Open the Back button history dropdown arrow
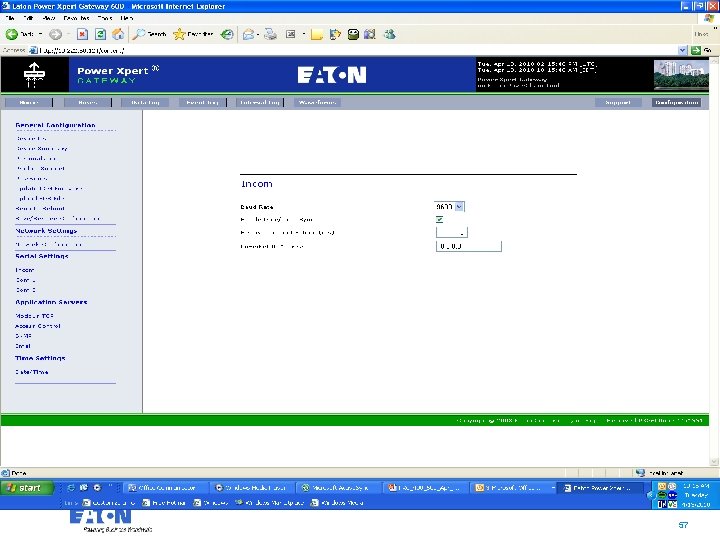 (40, 34)
